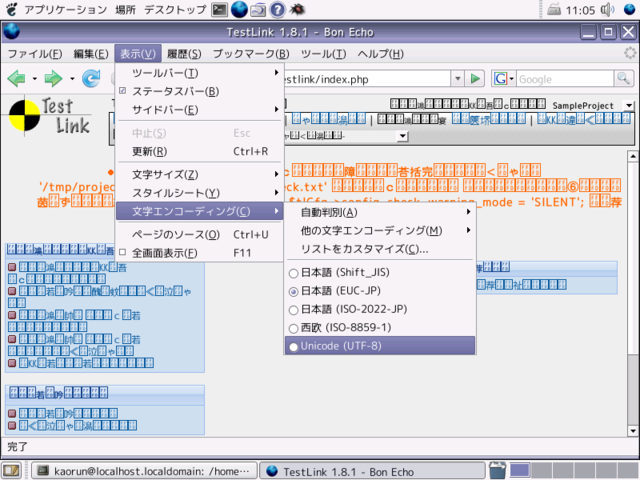
Task: Switch to the second workspace
Action: (x=541, y=471)
